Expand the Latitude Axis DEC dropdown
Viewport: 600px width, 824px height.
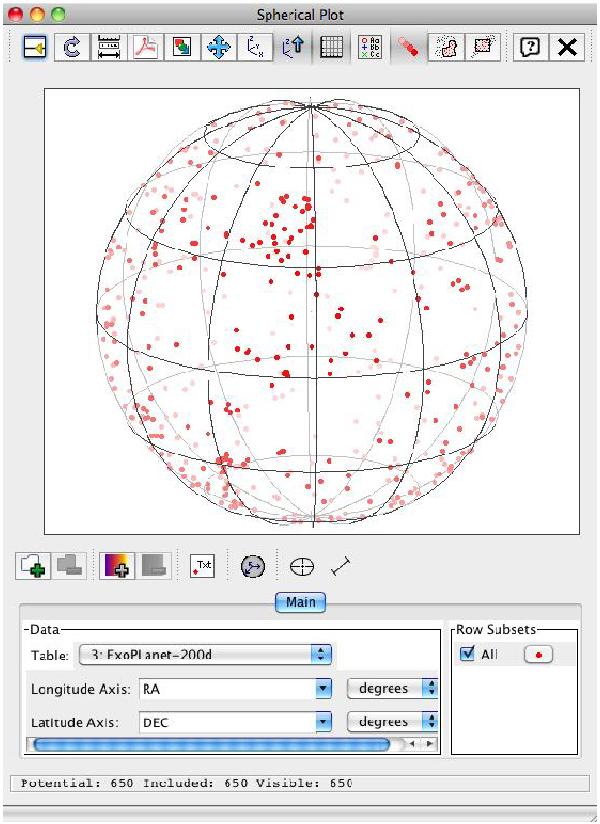(323, 721)
